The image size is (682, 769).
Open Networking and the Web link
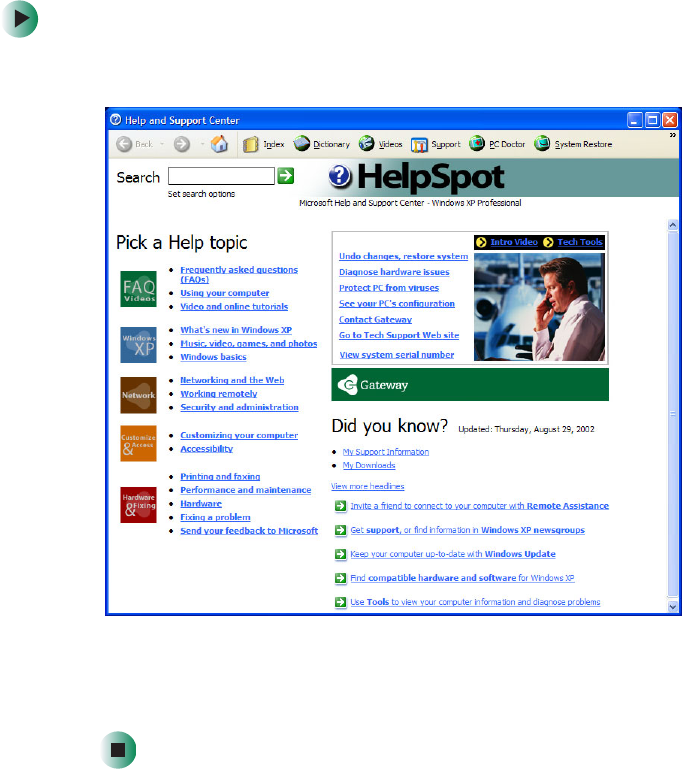pos(232,380)
